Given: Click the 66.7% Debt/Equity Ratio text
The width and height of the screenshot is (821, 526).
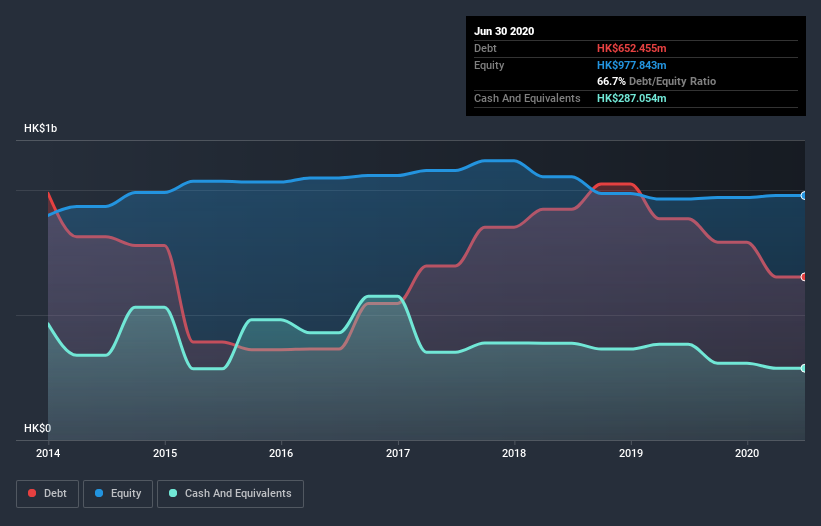Looking at the screenshot, I should (x=657, y=82).
